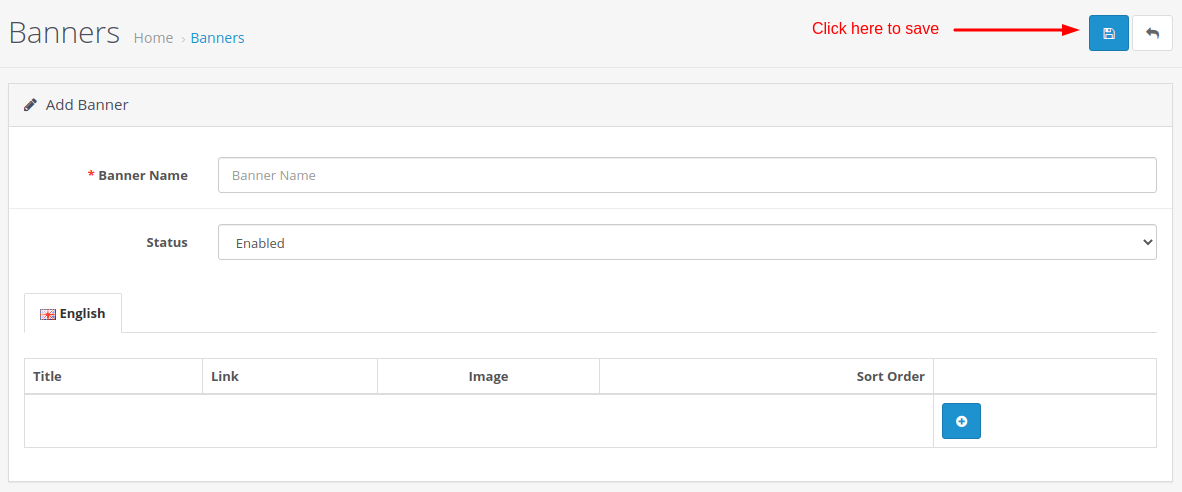Viewport: 1182px width, 492px height.
Task: Click the pencil icon beside Add Banner
Action: click(30, 105)
